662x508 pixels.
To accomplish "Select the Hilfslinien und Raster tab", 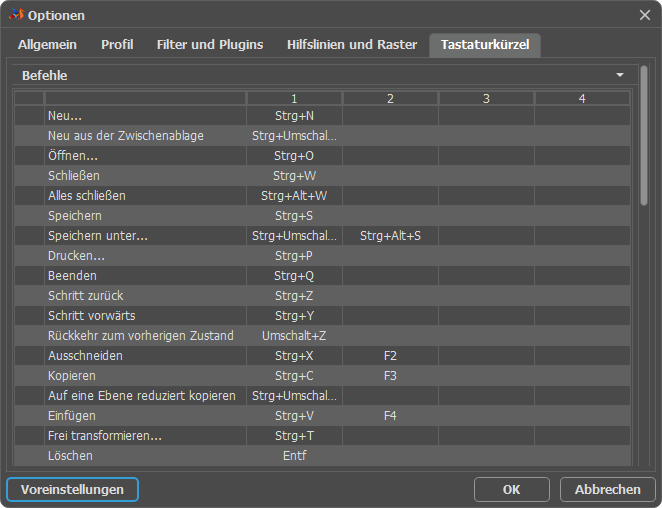I will point(352,45).
